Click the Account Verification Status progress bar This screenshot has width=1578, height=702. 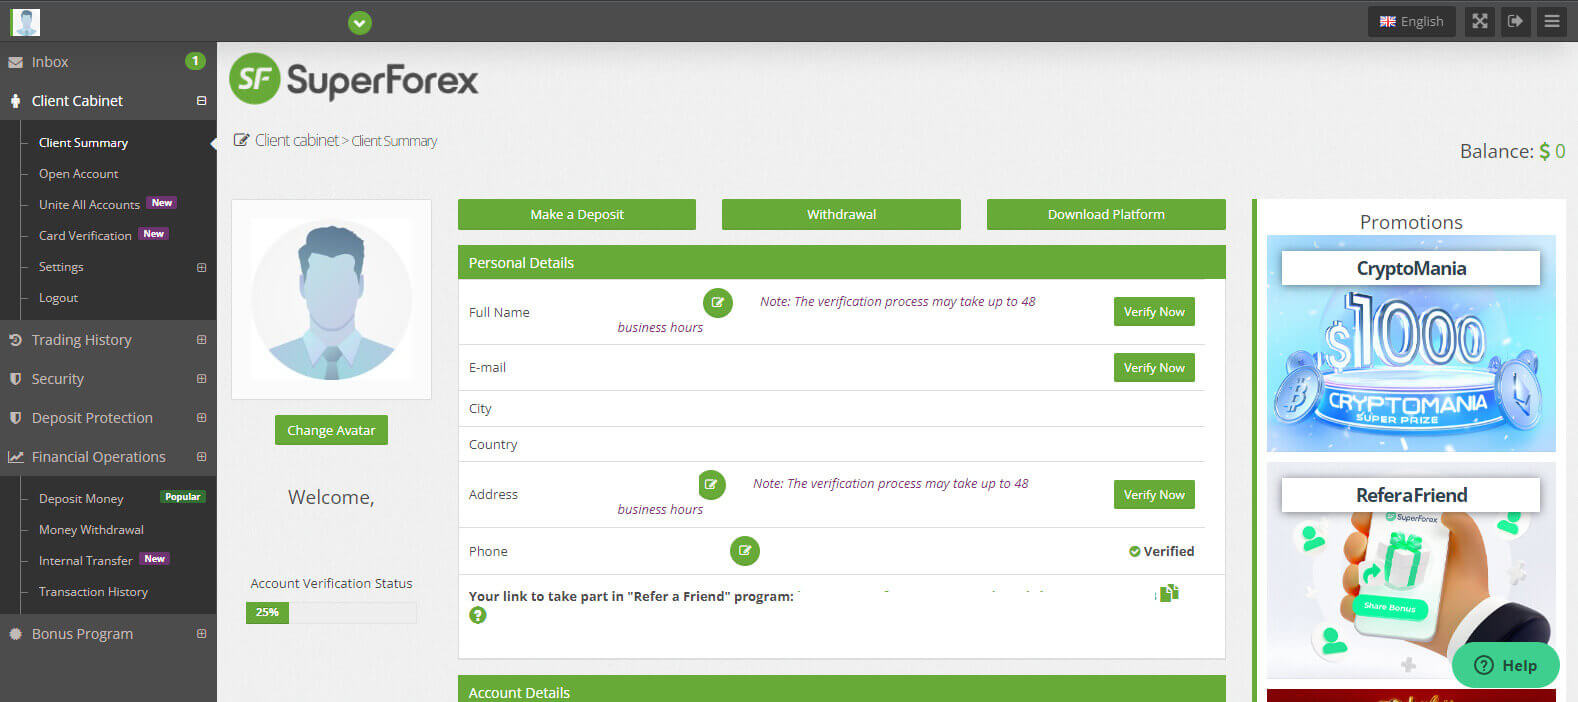(x=331, y=612)
